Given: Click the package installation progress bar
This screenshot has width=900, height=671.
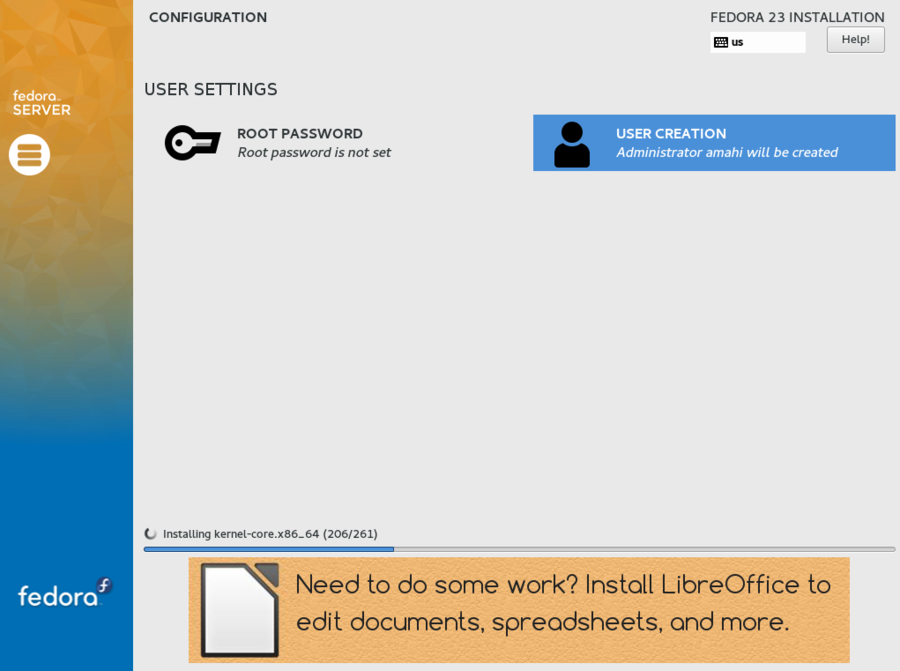Looking at the screenshot, I should tap(519, 549).
